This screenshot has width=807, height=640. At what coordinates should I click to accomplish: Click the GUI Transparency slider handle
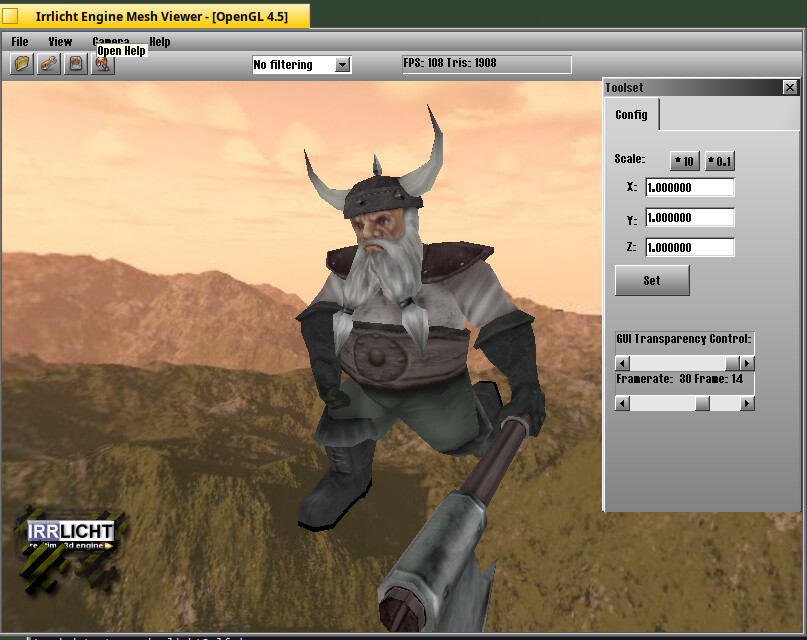(732, 363)
